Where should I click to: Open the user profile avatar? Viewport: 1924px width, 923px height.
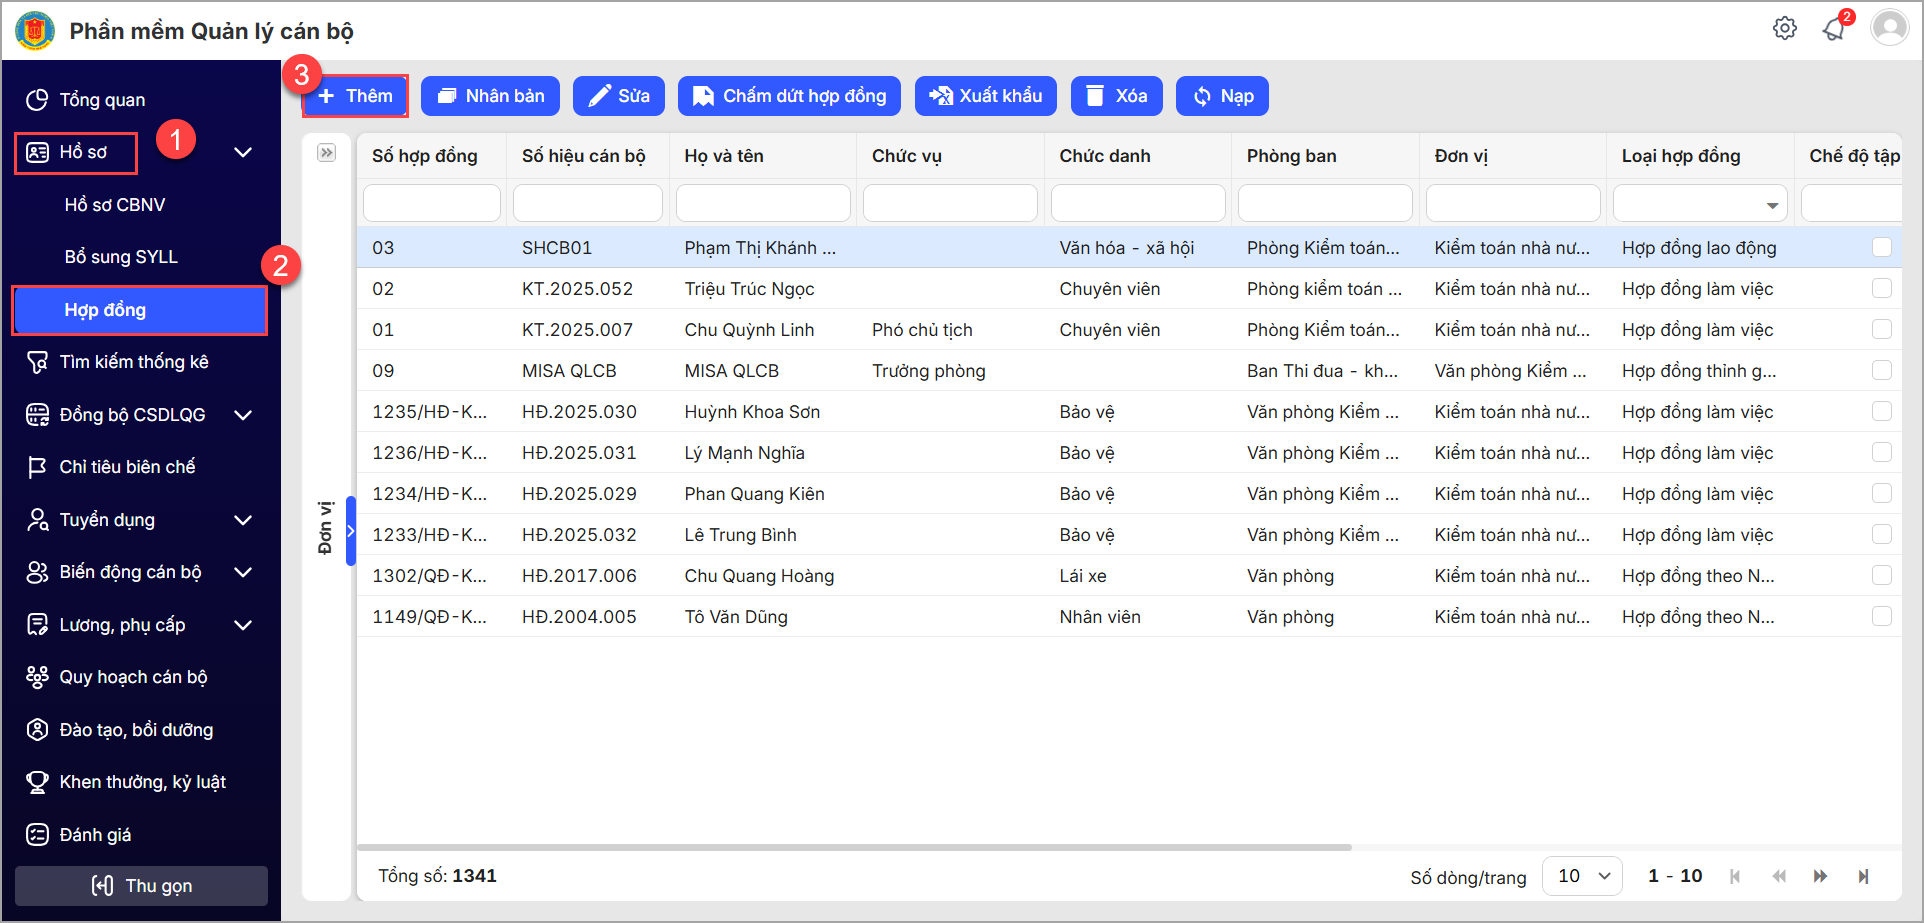pyautogui.click(x=1889, y=28)
